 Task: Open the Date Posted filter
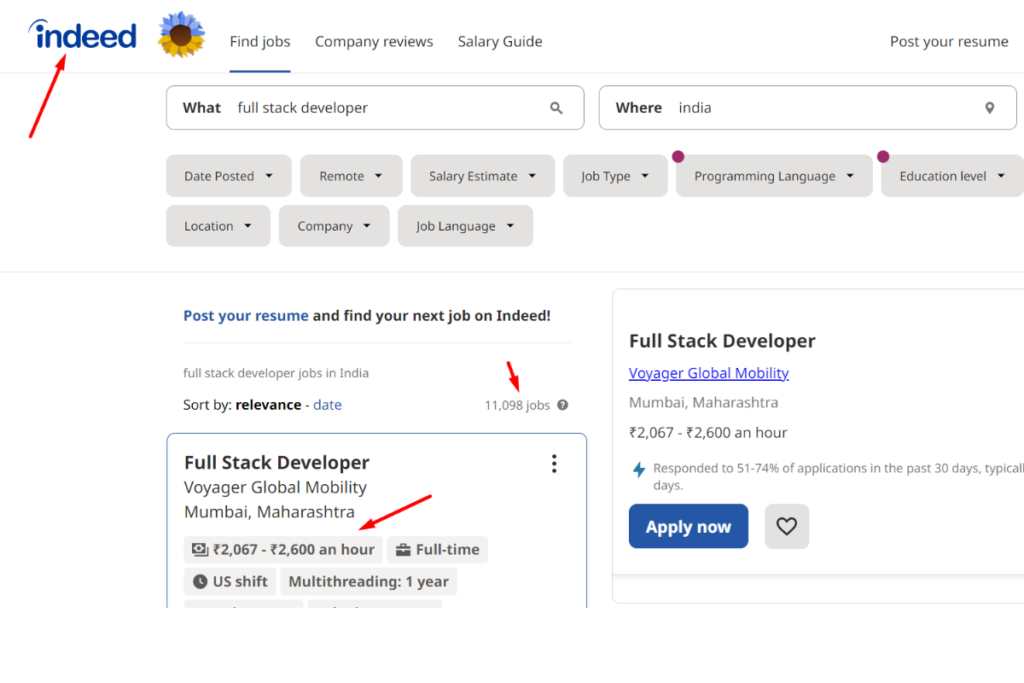[228, 175]
